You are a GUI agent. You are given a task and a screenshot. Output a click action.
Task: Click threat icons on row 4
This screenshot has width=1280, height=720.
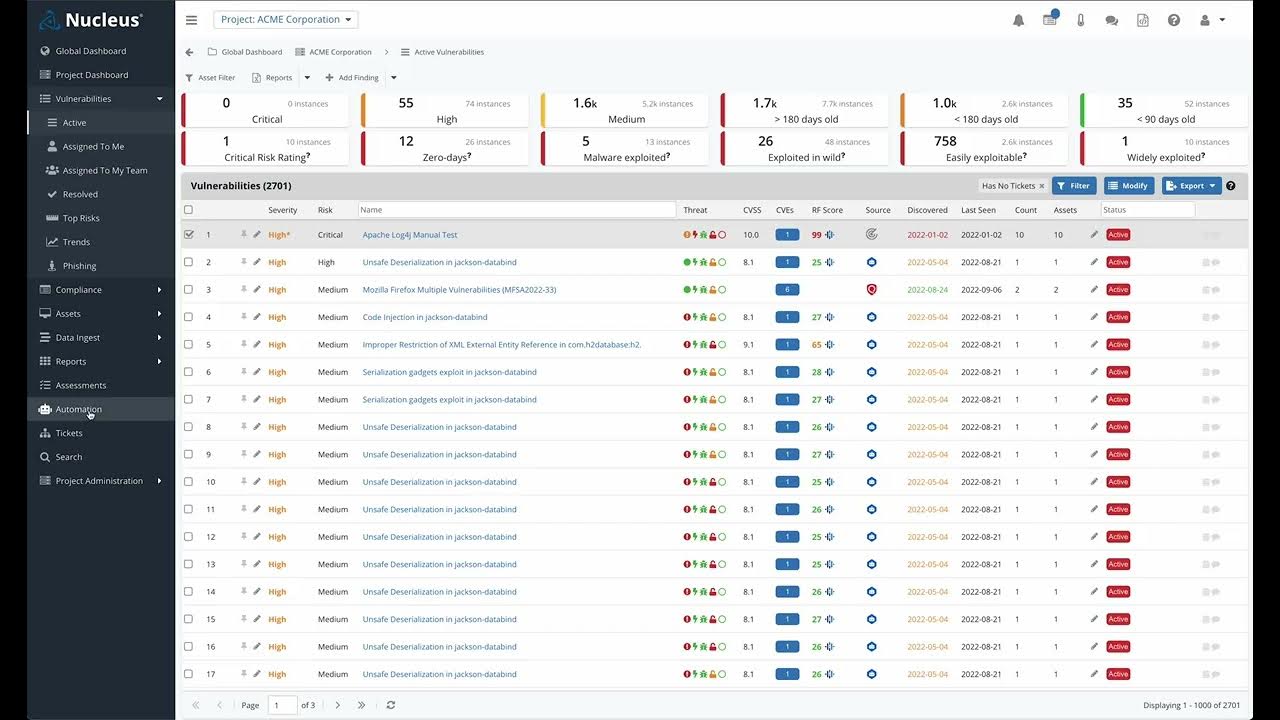(704, 317)
